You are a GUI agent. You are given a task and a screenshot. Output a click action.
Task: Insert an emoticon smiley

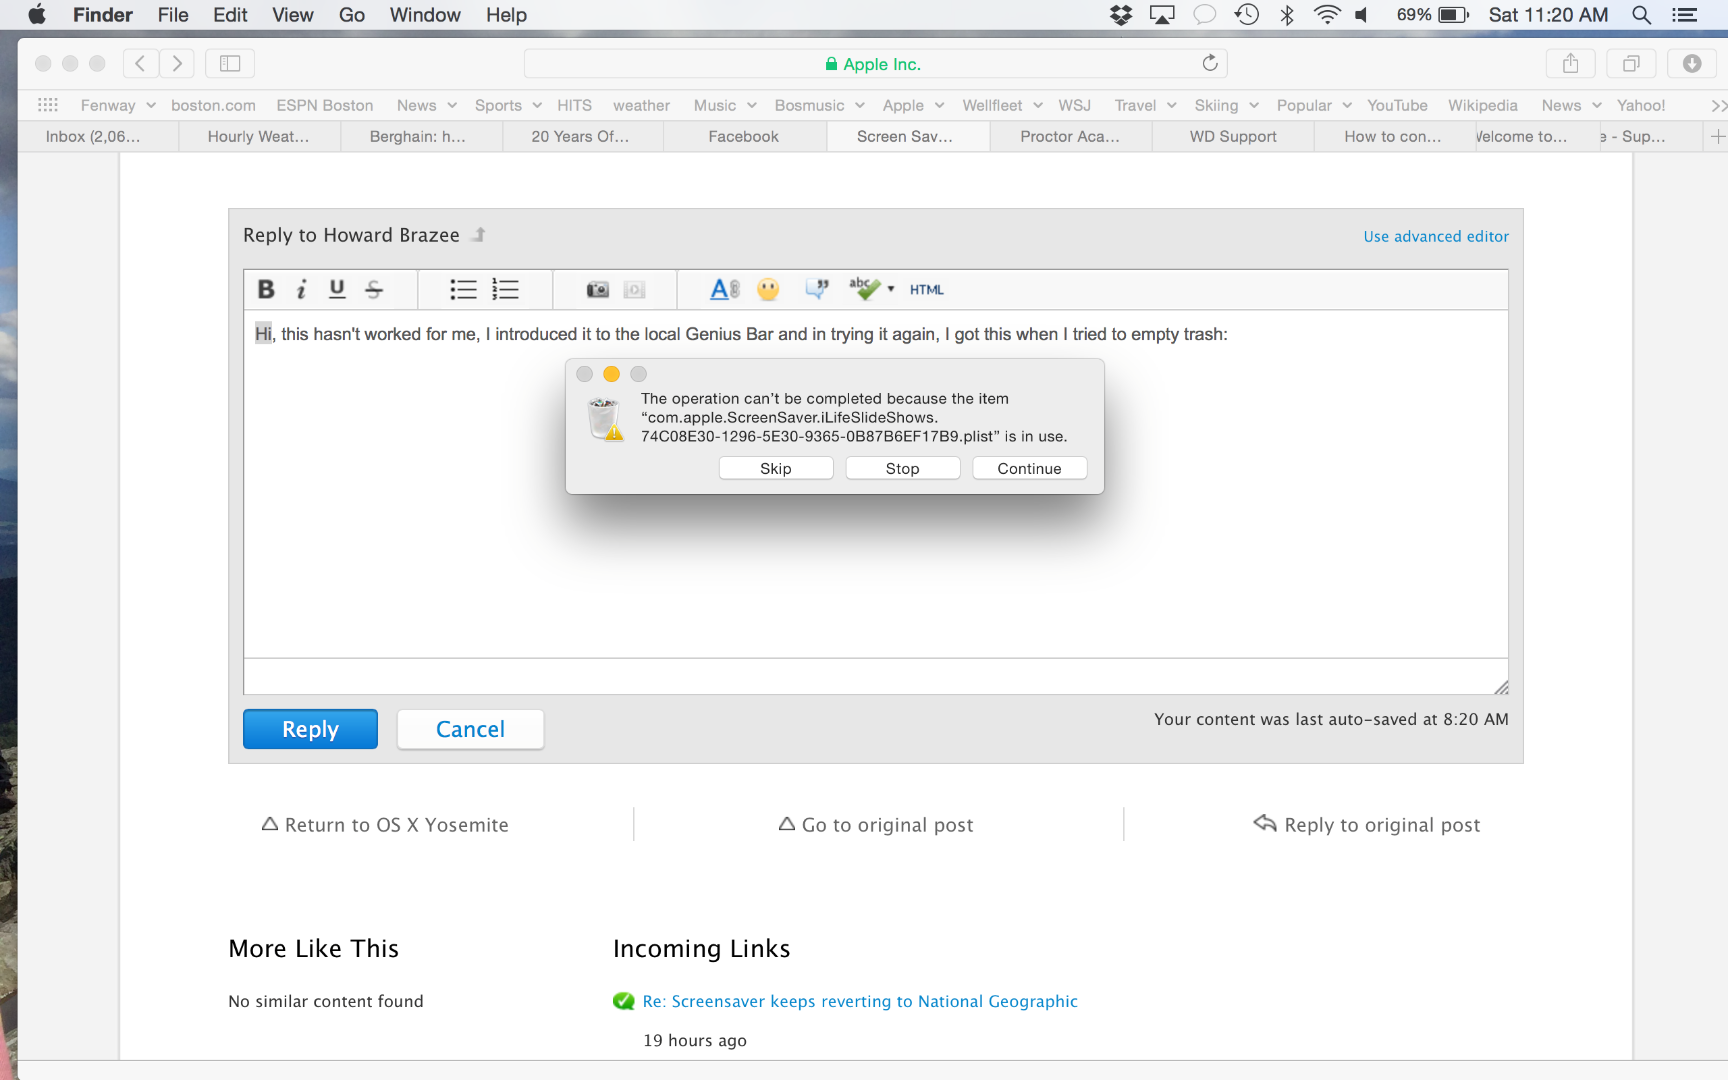tap(768, 289)
